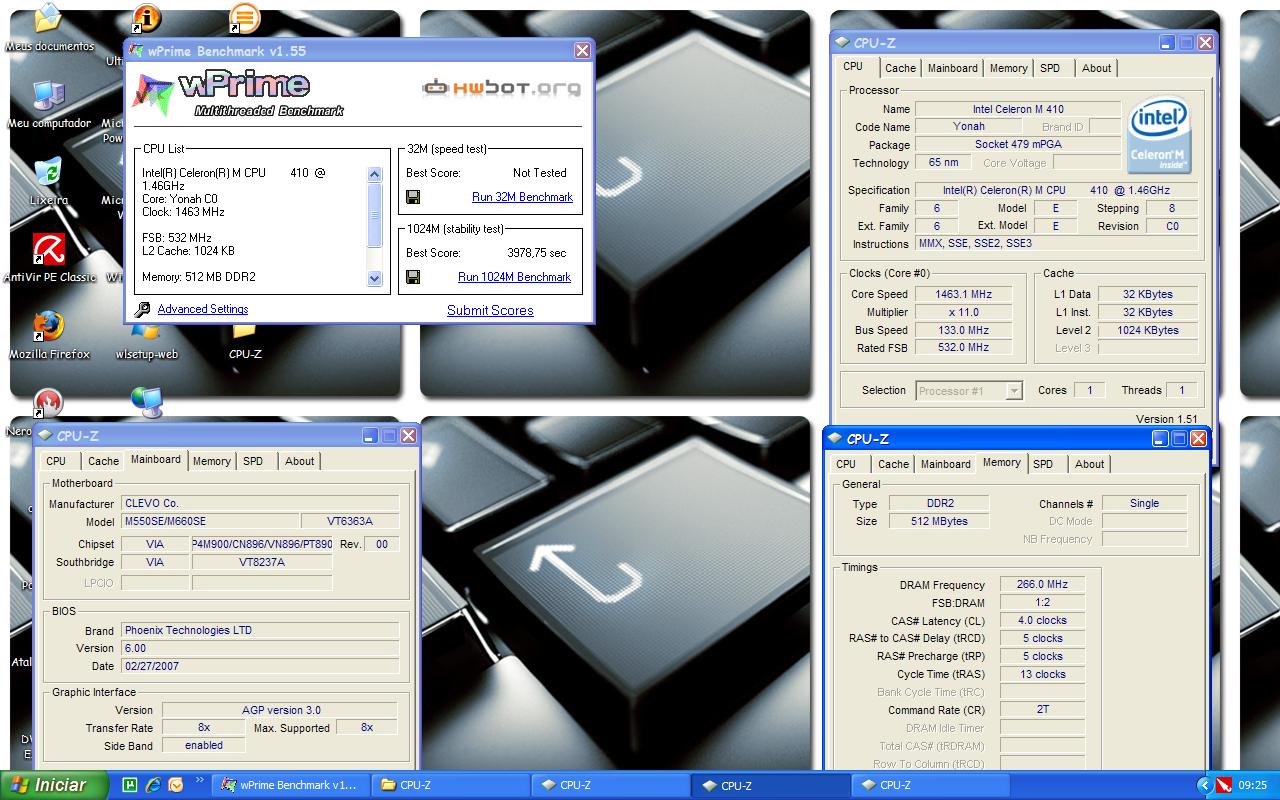Image resolution: width=1280 pixels, height=800 pixels.
Task: Select Mainboard tab in the bottom-right Memory CPU-Z window
Action: pos(946,464)
